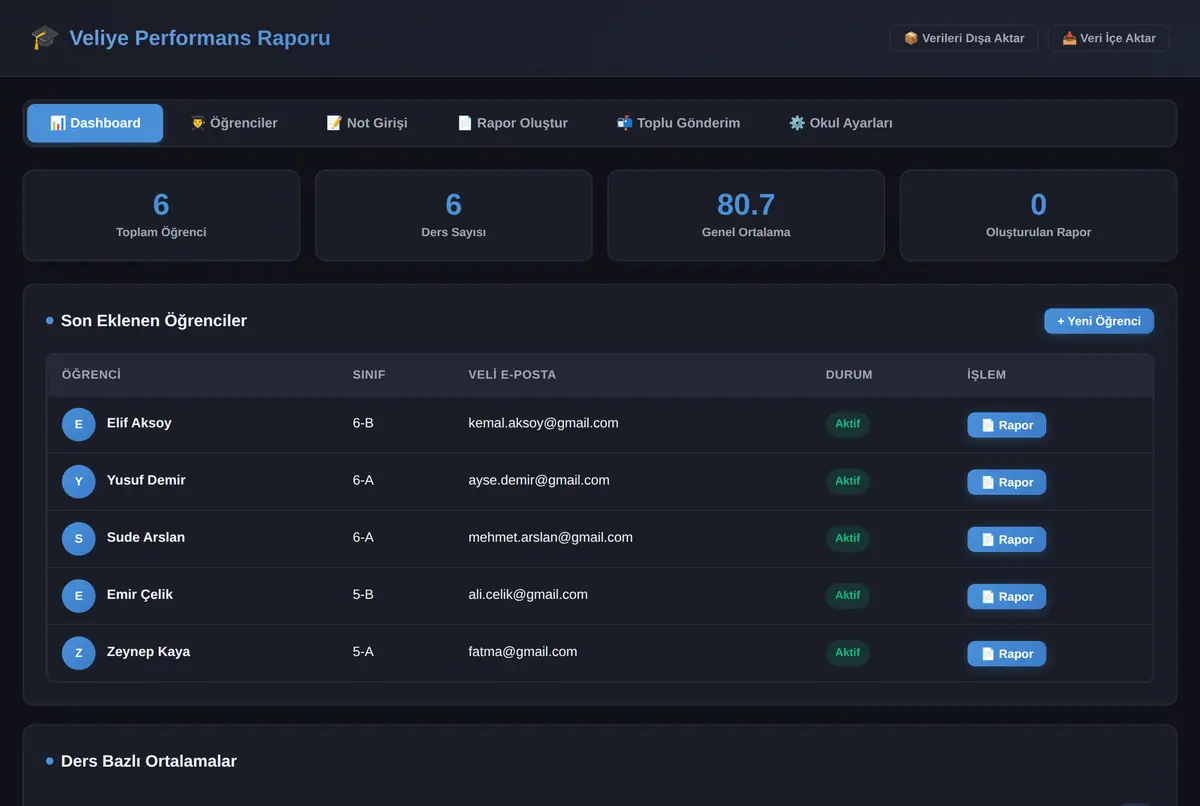1200x806 pixels.
Task: Click Rapor button for Zeynep Kaya
Action: [1007, 653]
